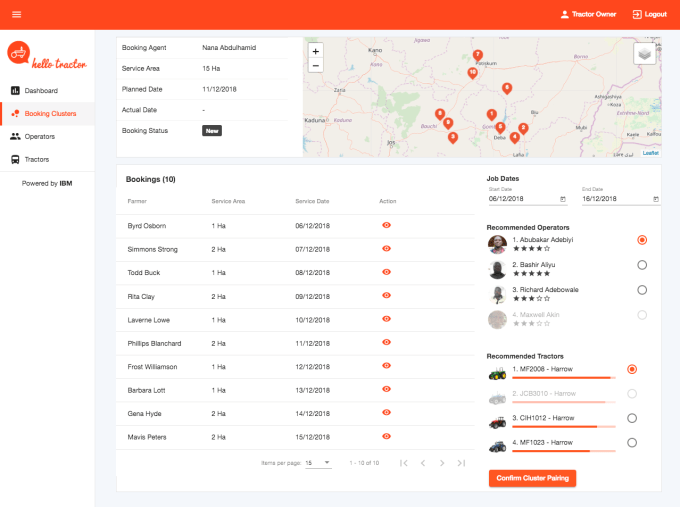Navigate to Tractors in the sidebar

tap(37, 159)
